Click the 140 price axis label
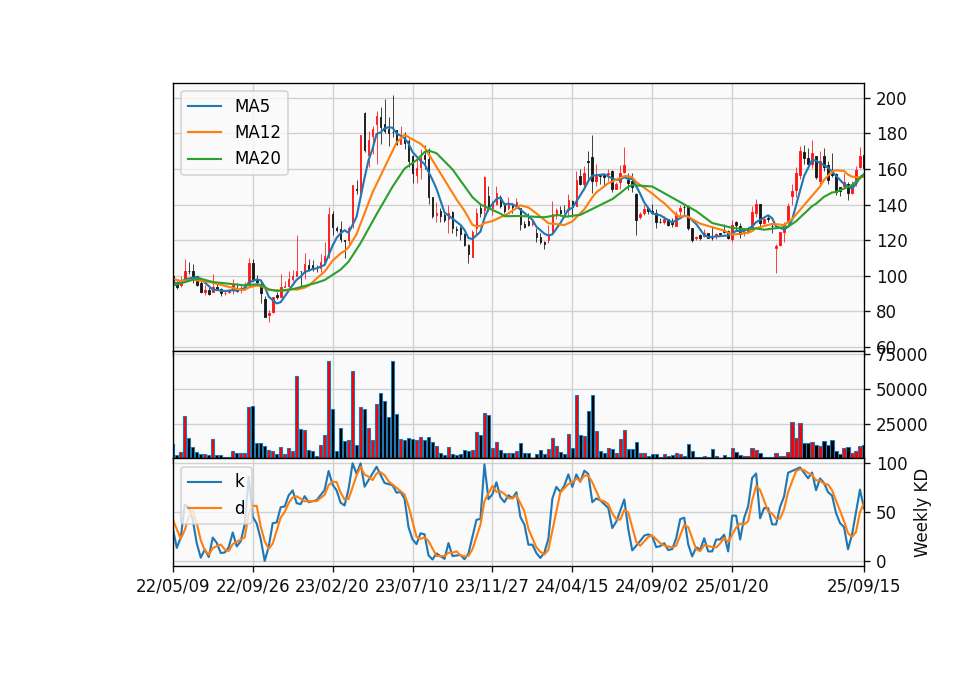Viewport: 960px width, 690px height. click(891, 205)
